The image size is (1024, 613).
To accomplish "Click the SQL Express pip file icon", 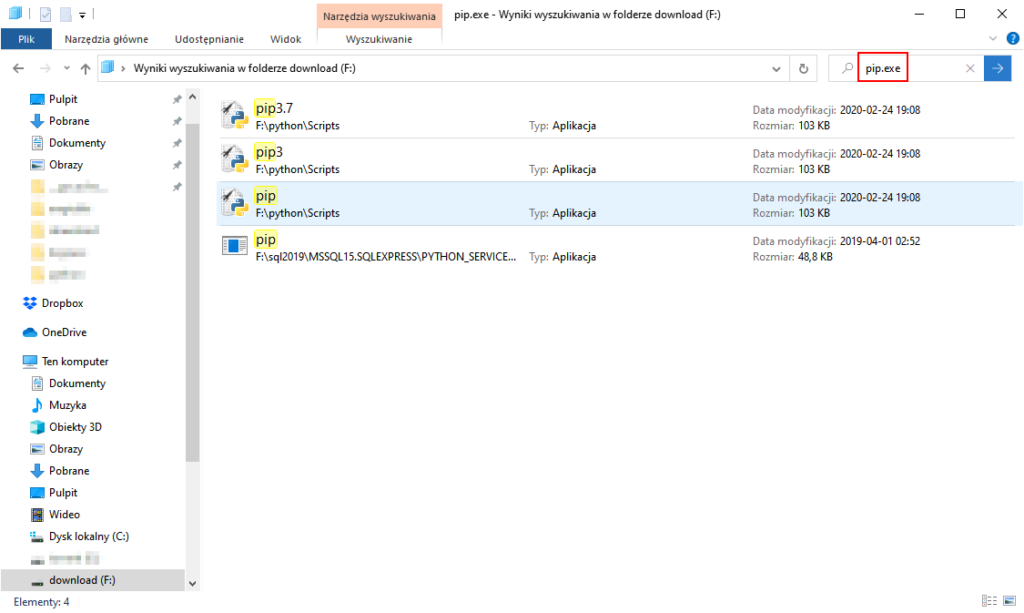I will (233, 247).
